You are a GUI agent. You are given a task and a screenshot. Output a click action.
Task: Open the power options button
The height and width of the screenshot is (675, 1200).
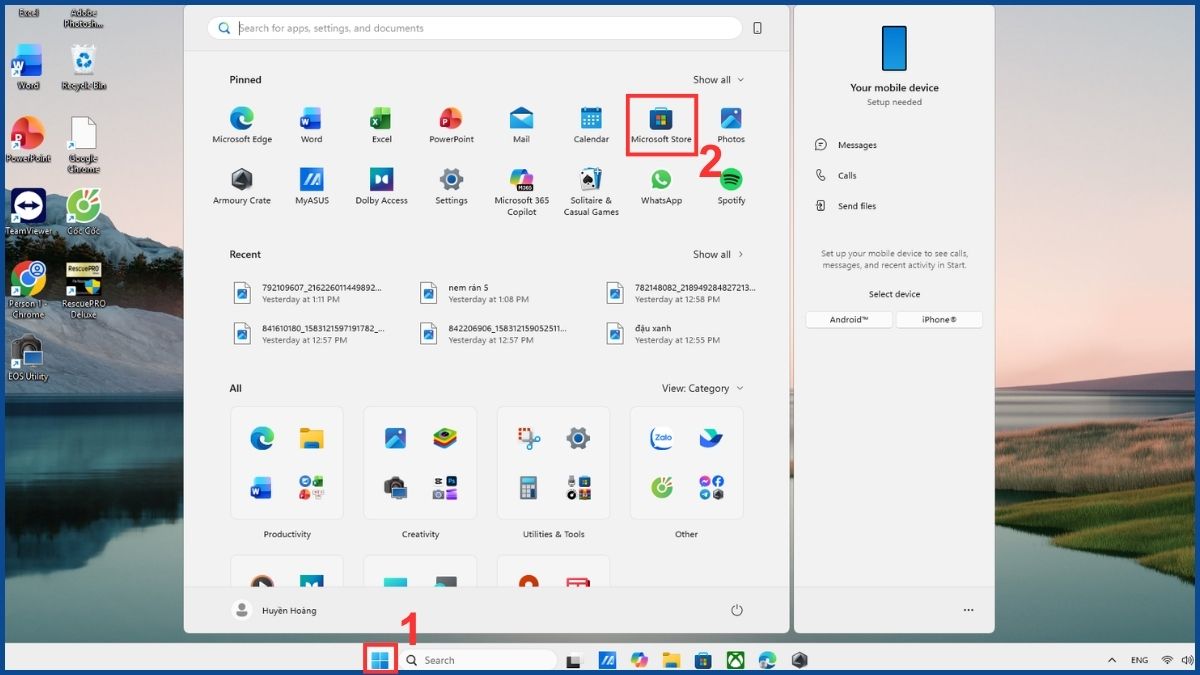[737, 610]
